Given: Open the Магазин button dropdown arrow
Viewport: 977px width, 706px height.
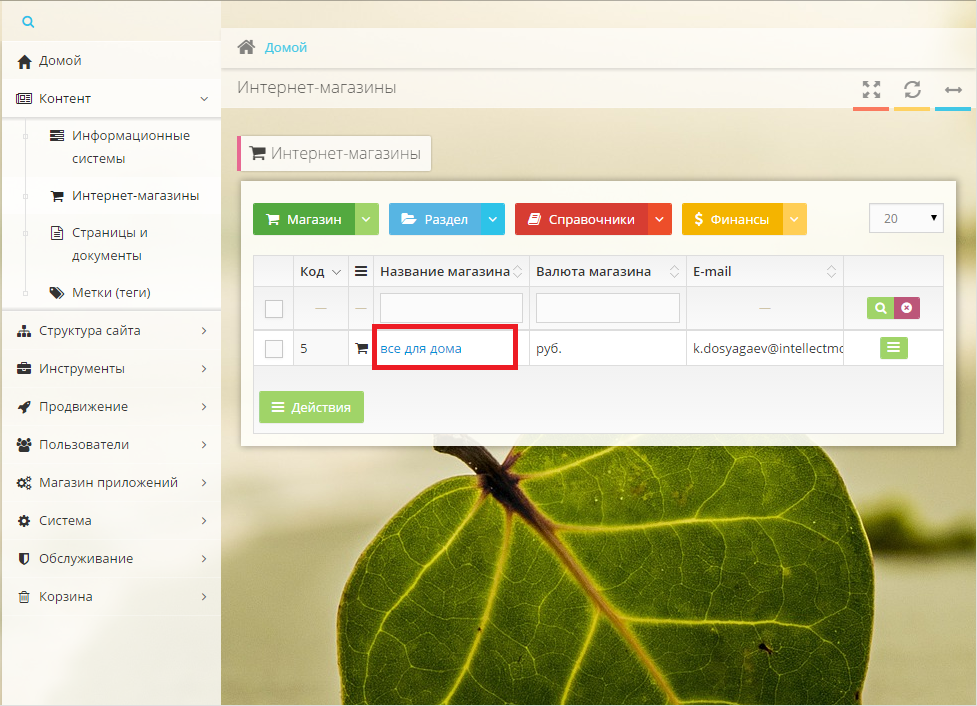Looking at the screenshot, I should [367, 219].
